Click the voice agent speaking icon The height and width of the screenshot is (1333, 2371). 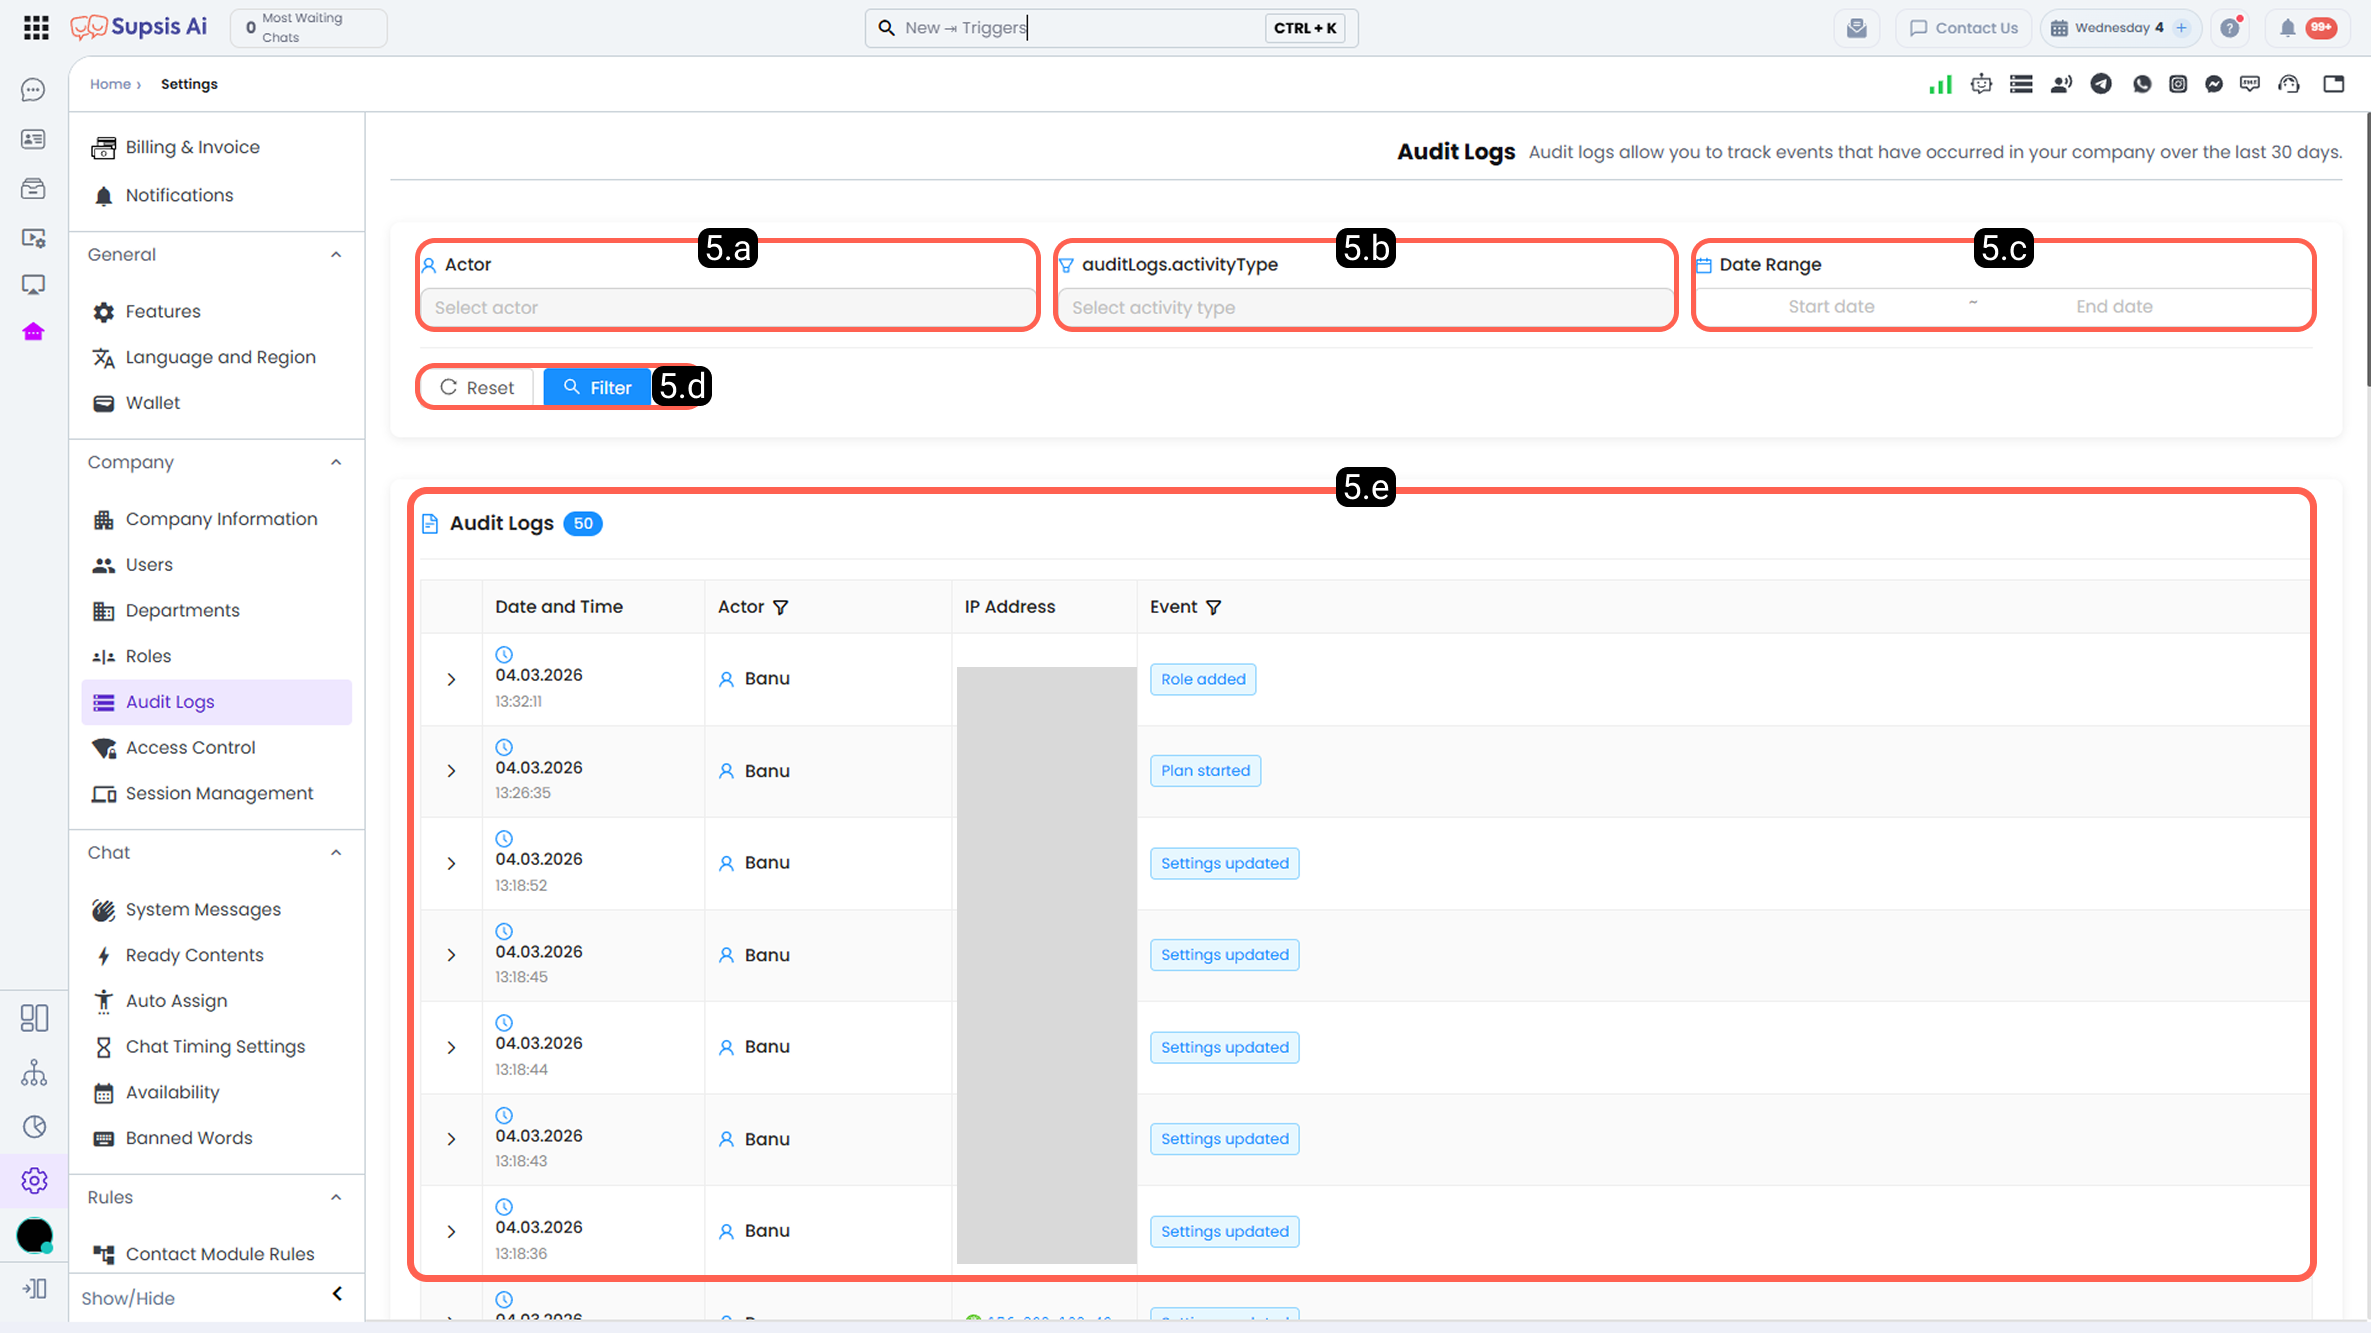[x=2061, y=84]
